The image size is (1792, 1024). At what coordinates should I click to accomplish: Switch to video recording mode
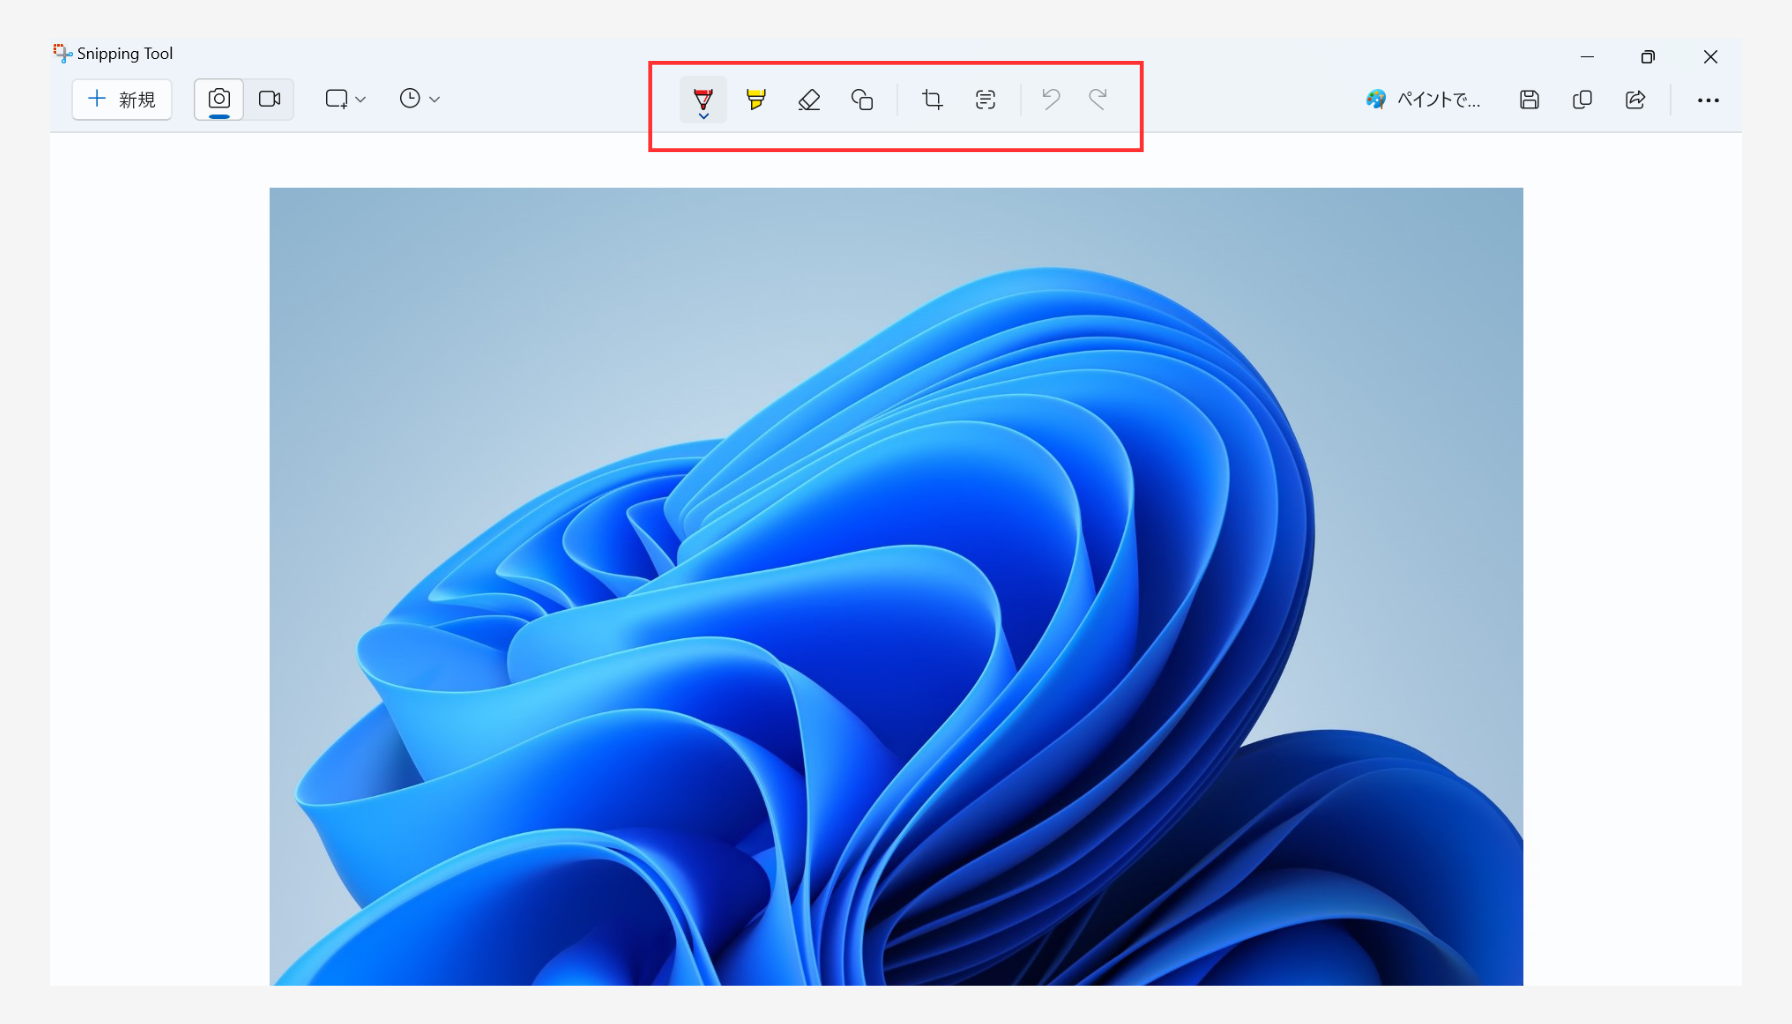(x=269, y=99)
